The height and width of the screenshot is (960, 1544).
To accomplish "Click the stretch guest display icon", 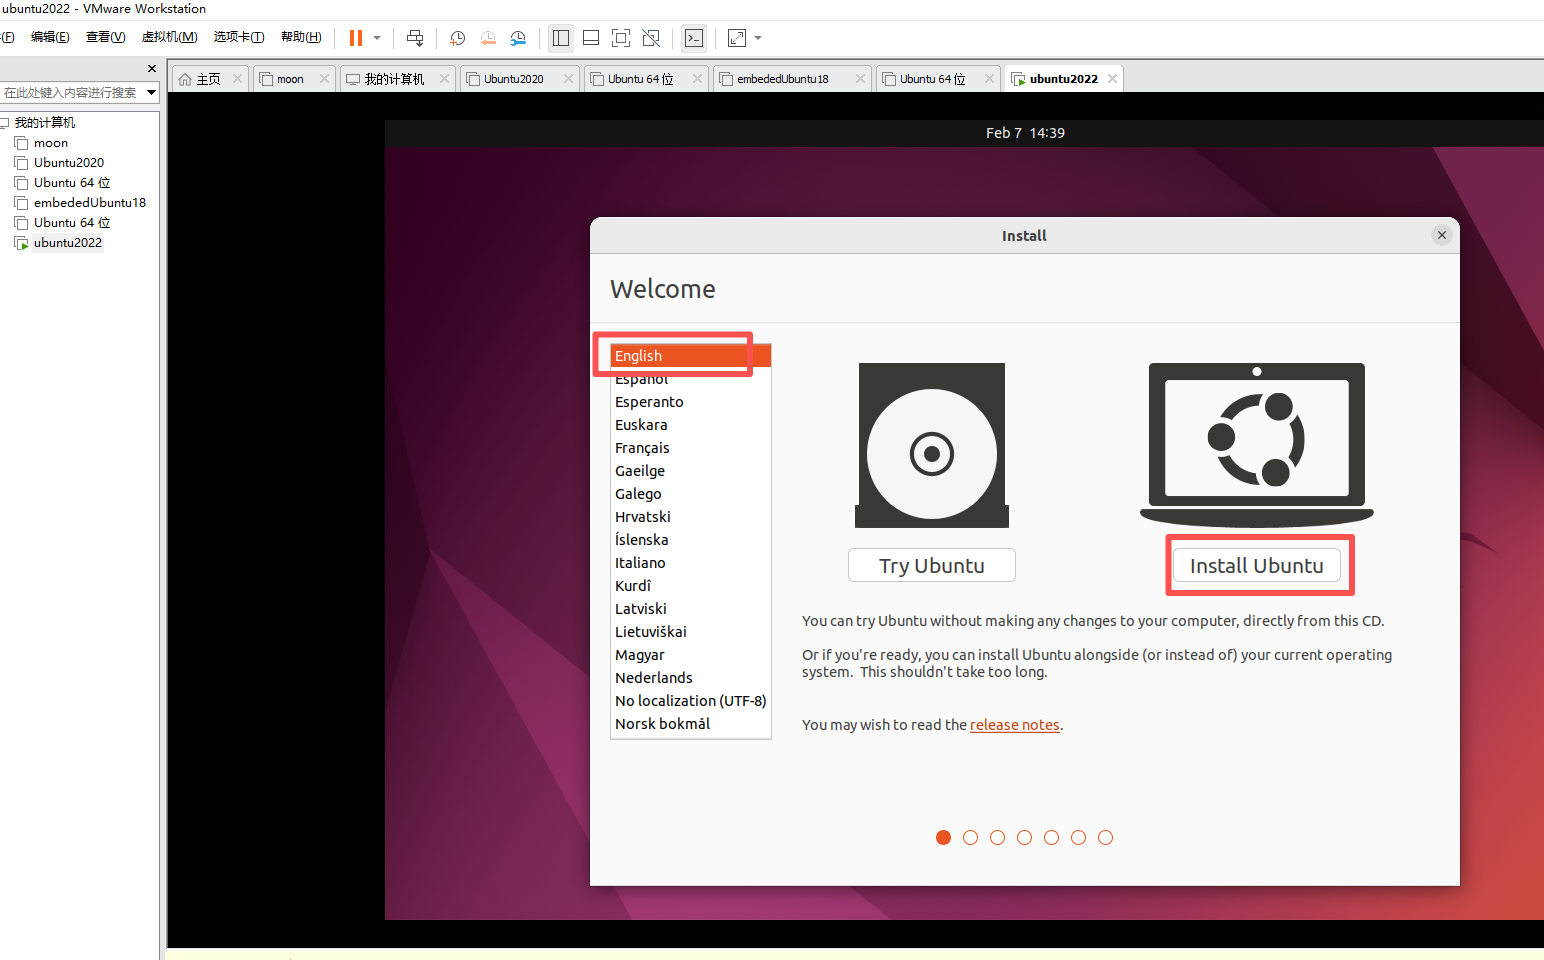I will coord(737,38).
